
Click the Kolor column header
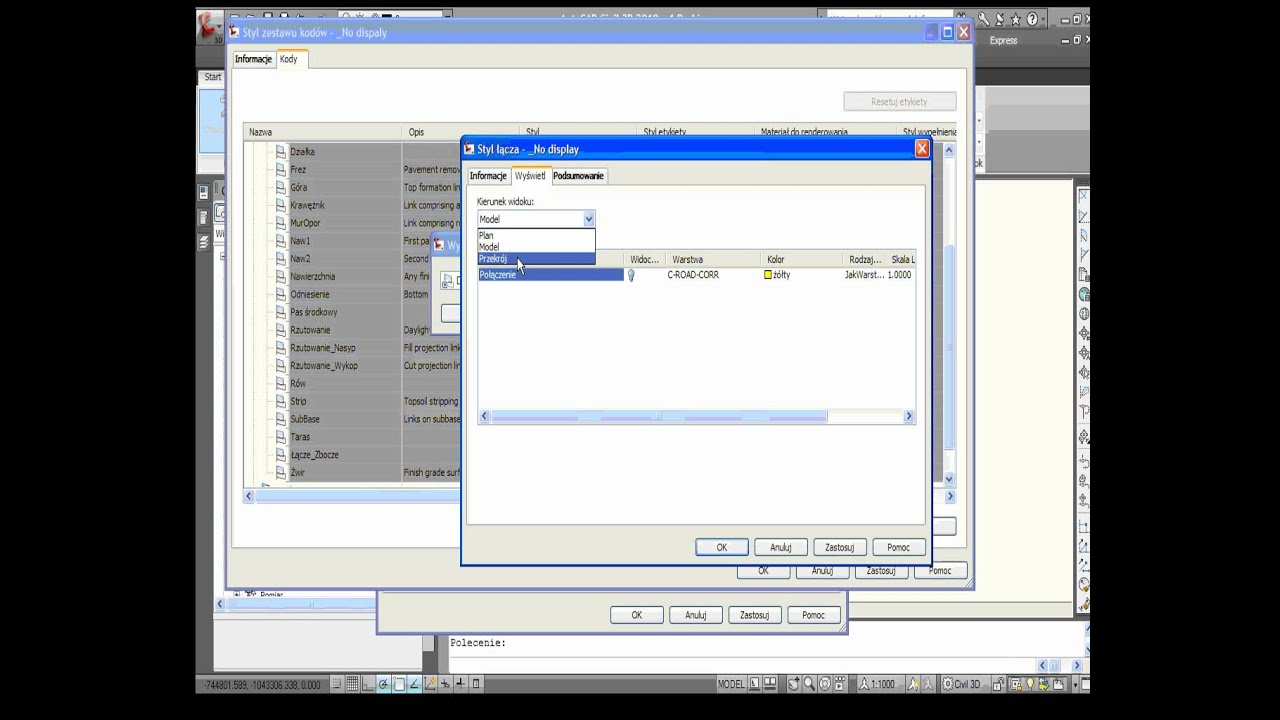(x=803, y=259)
